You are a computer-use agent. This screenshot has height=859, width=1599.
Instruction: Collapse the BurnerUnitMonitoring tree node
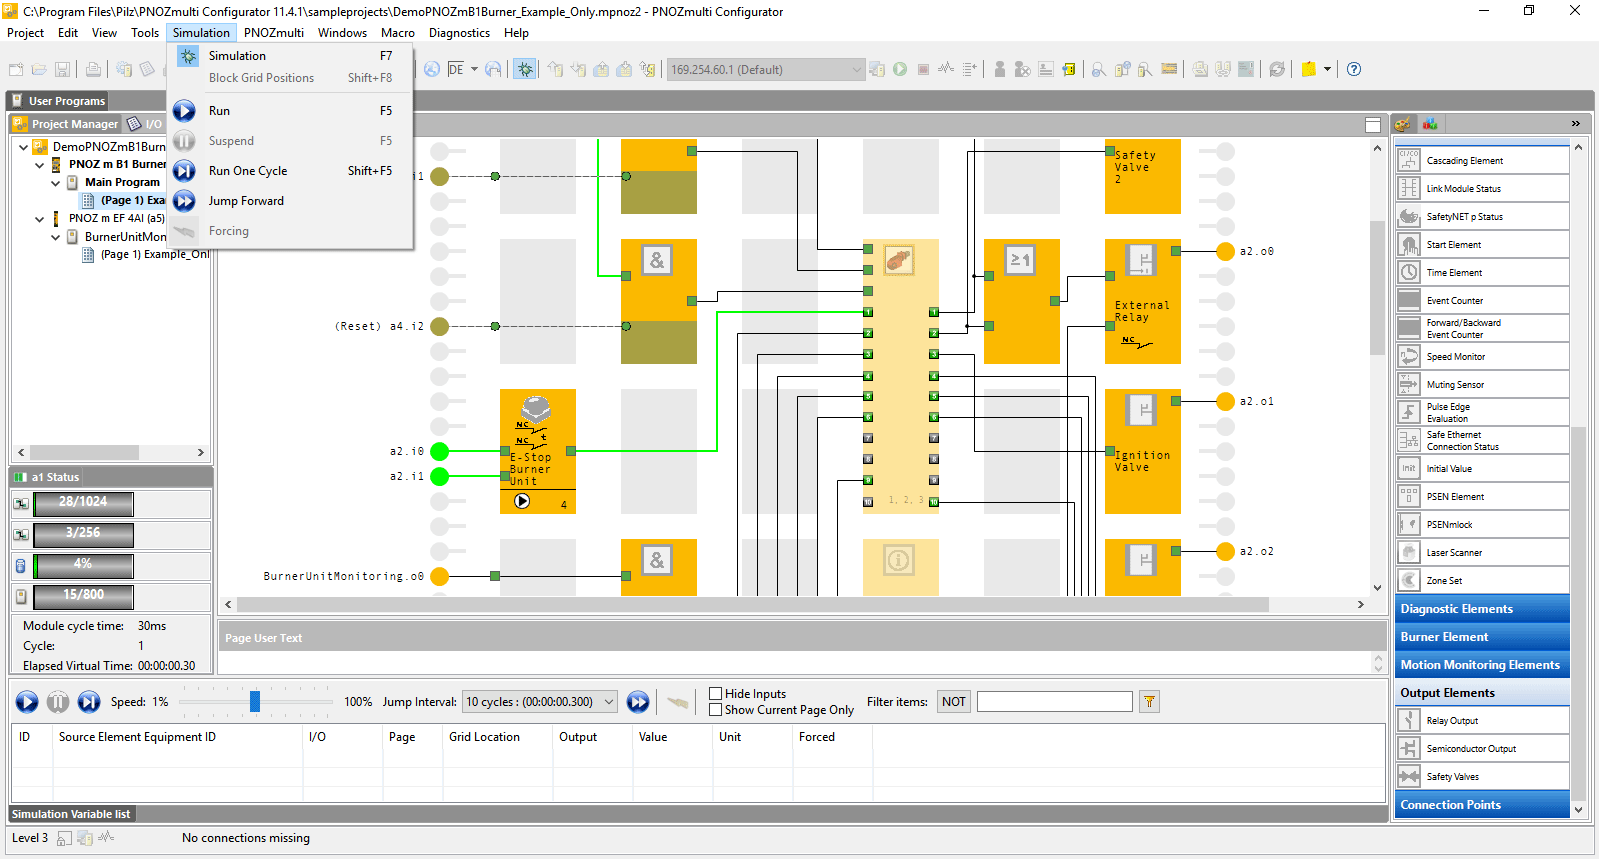pos(56,237)
